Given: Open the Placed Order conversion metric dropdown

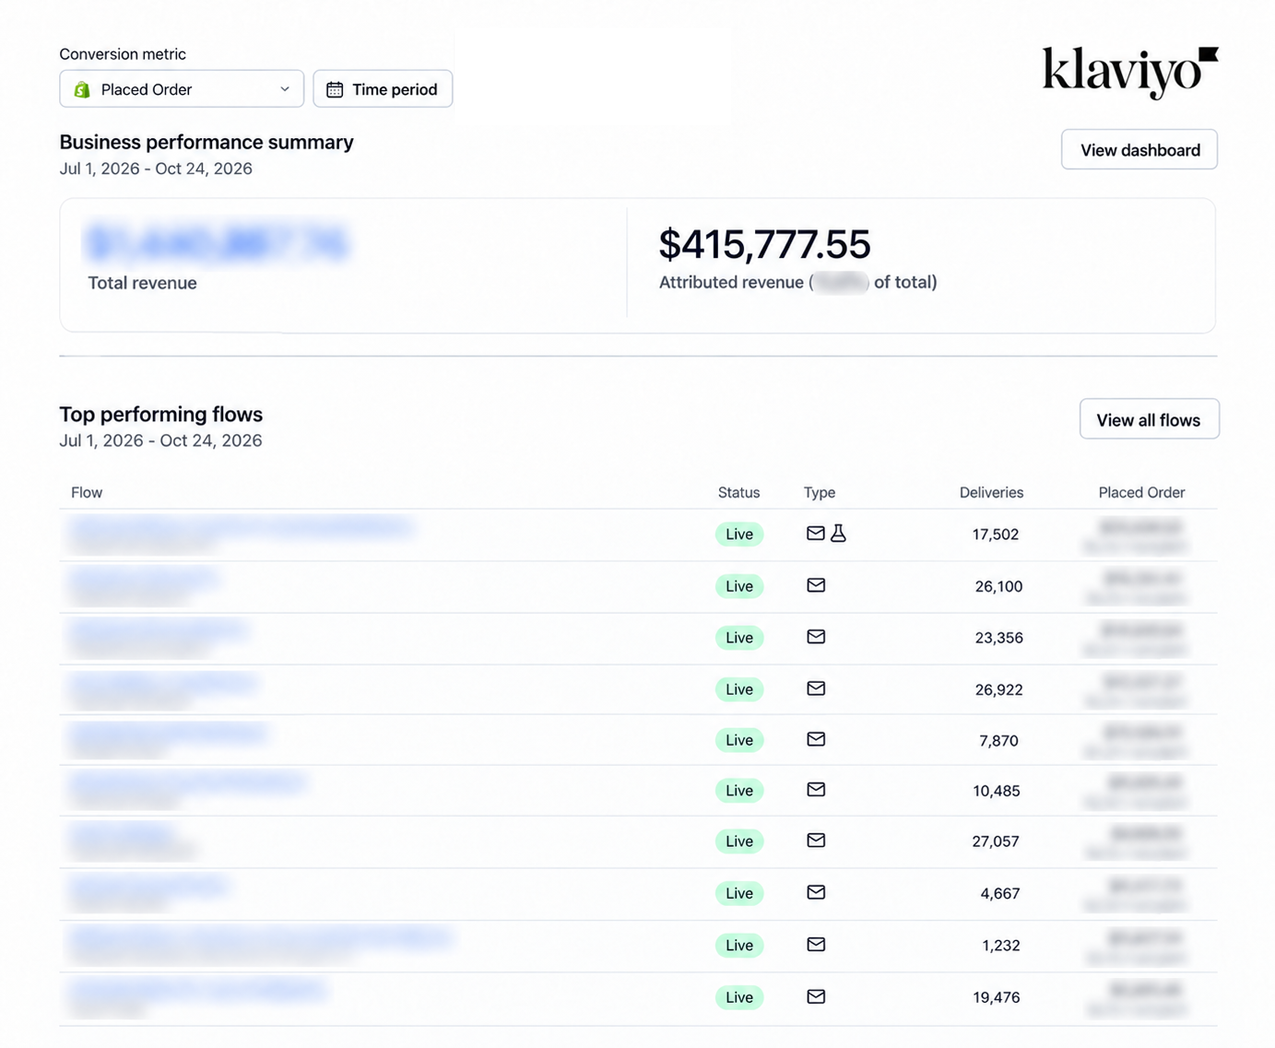Looking at the screenshot, I should 181,89.
